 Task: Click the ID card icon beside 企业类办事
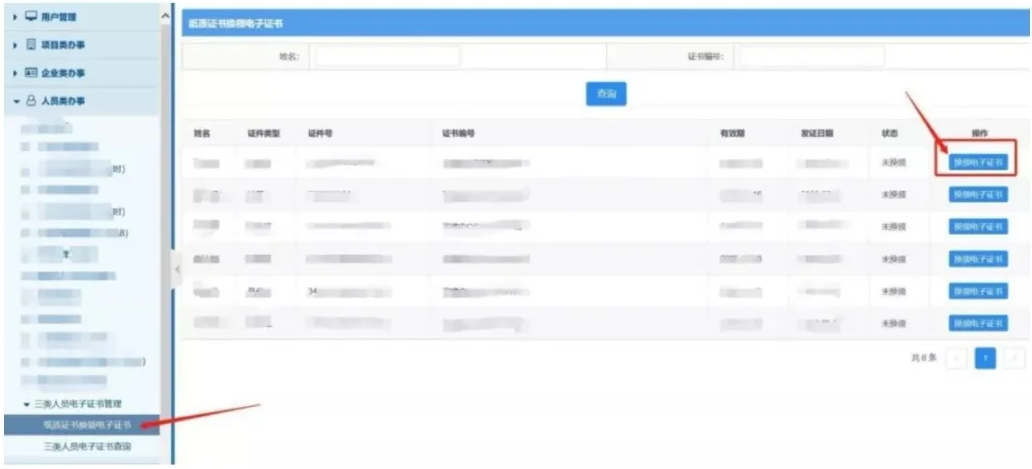pos(29,73)
